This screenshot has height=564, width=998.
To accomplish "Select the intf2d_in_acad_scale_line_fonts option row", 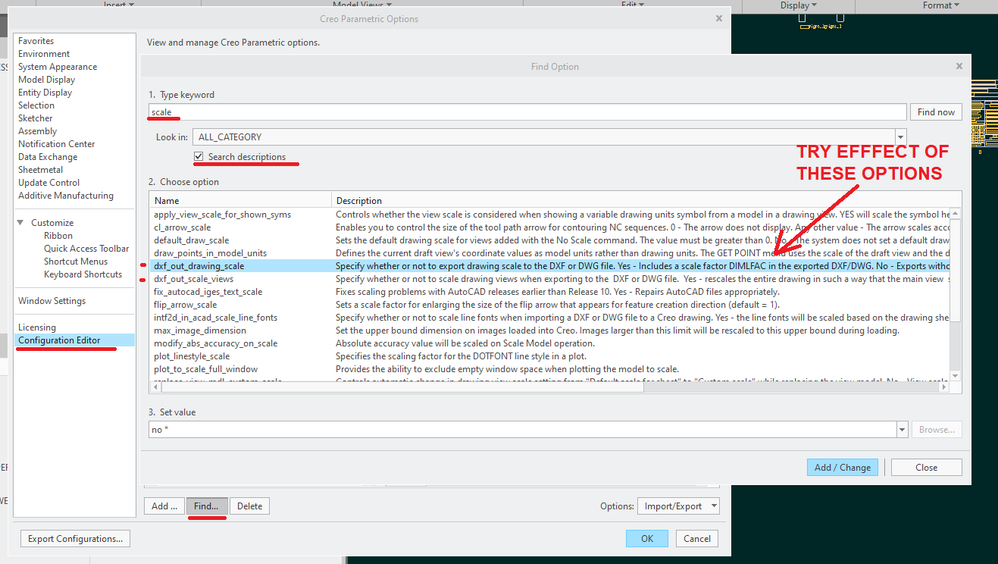I will click(549, 317).
